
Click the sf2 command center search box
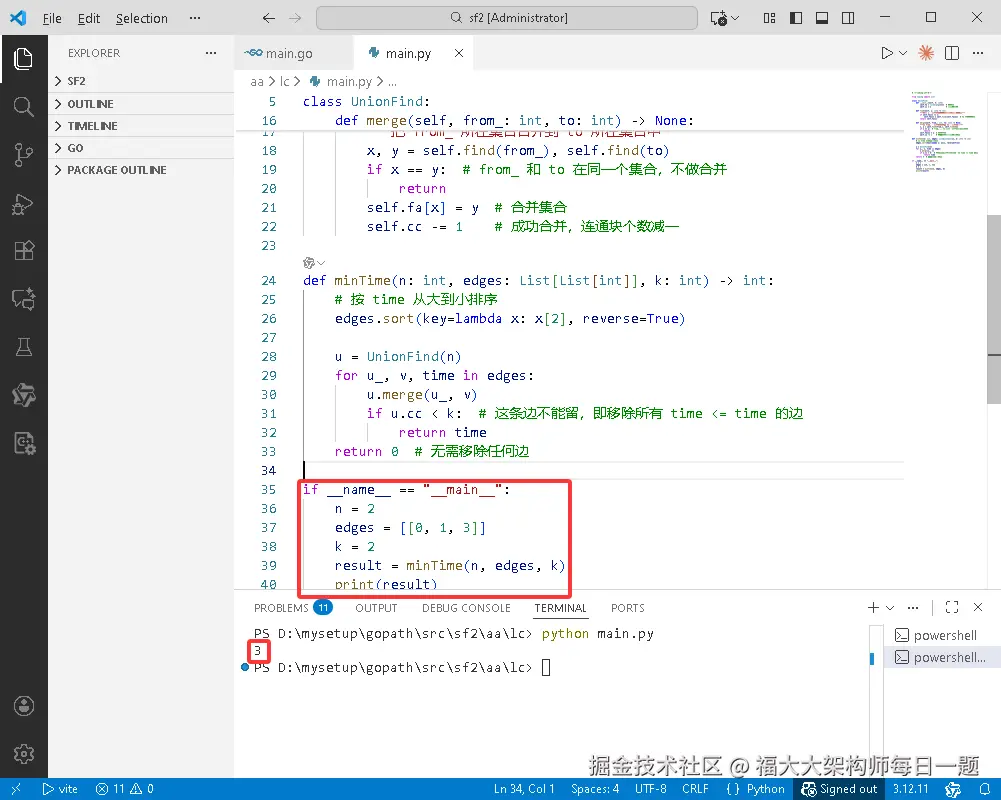coord(507,18)
